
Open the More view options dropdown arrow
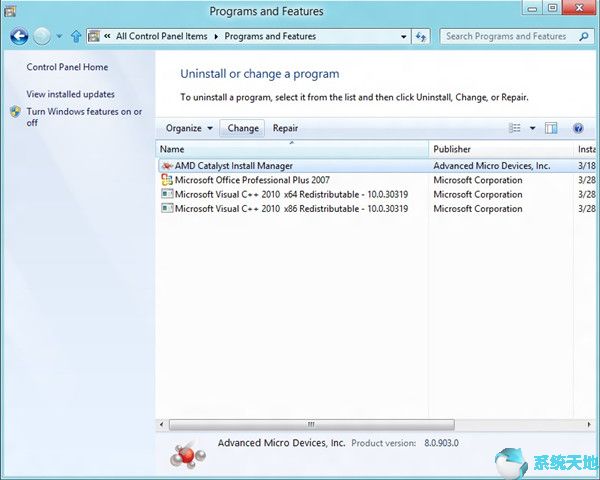(x=532, y=128)
